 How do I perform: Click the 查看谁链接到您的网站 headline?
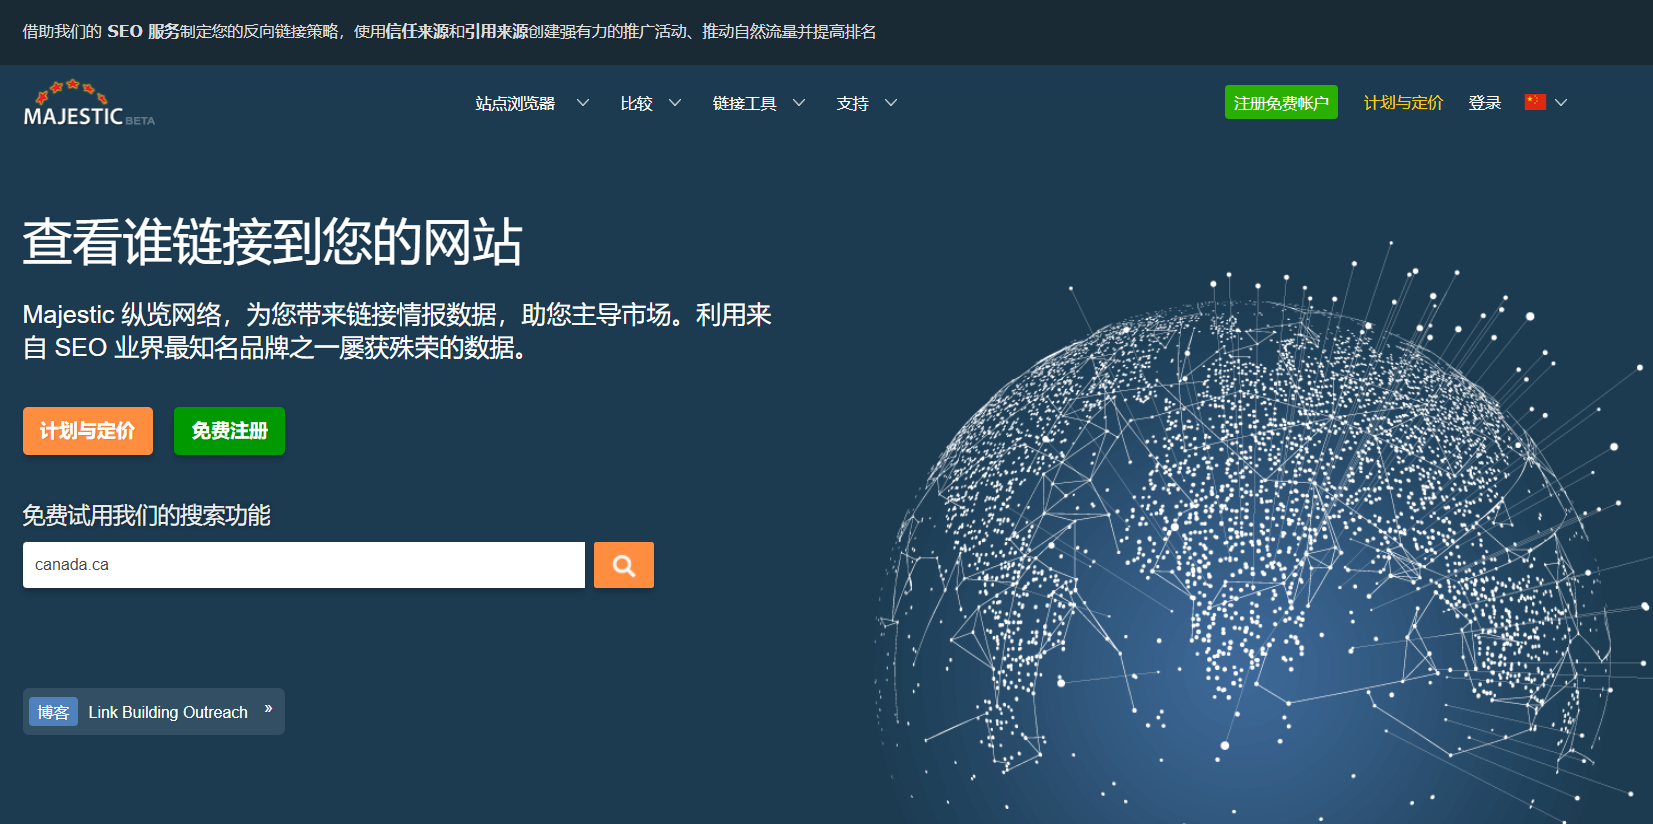[273, 242]
